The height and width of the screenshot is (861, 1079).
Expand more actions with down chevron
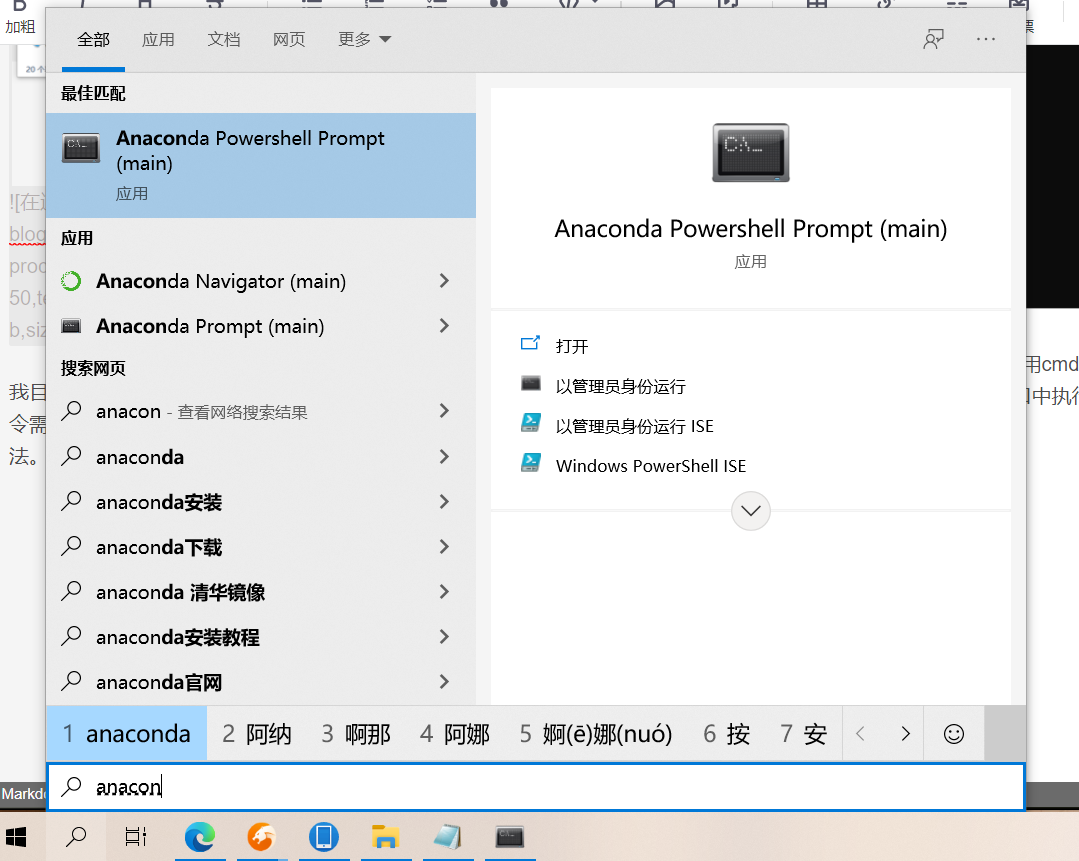tap(750, 511)
